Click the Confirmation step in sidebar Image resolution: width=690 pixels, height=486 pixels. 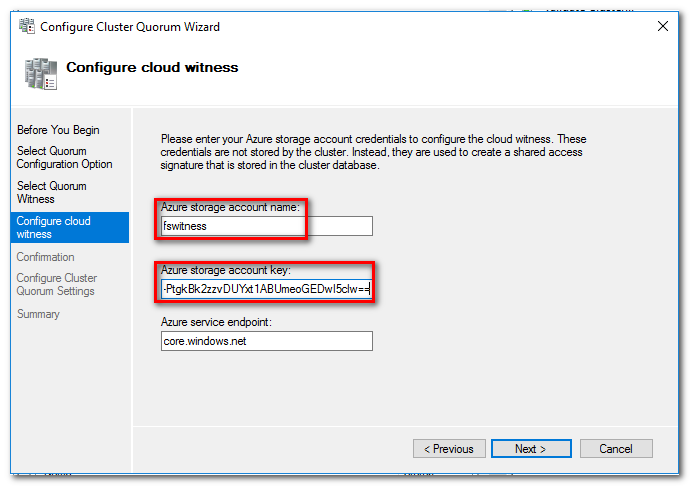click(x=45, y=257)
